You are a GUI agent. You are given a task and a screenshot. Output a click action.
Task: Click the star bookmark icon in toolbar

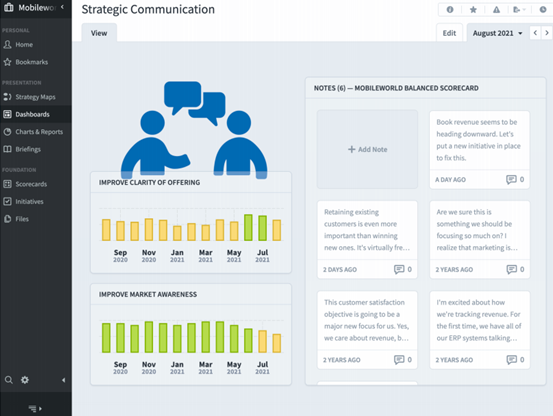[x=473, y=10]
